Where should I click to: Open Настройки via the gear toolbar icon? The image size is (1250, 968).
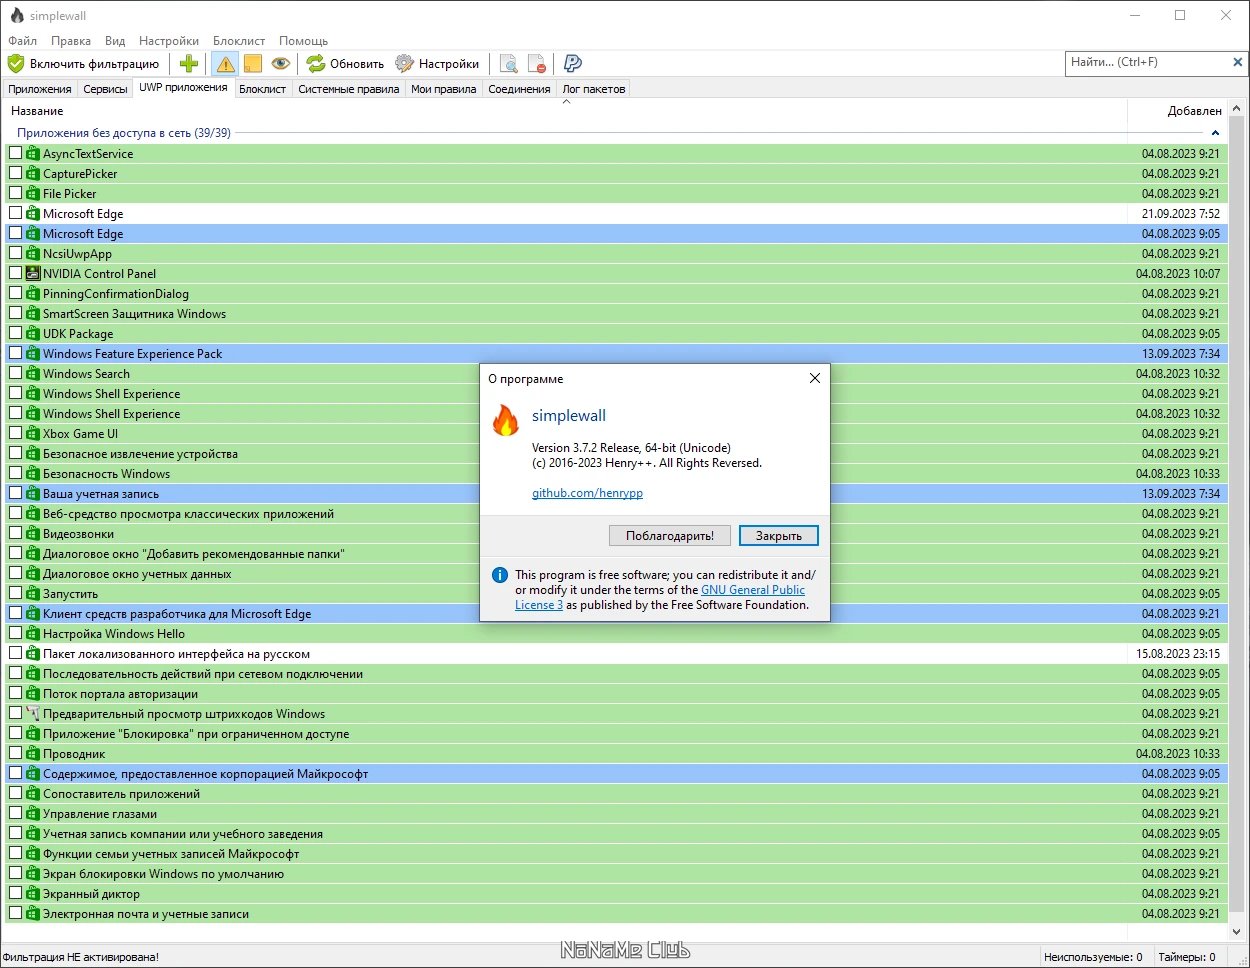(x=404, y=64)
